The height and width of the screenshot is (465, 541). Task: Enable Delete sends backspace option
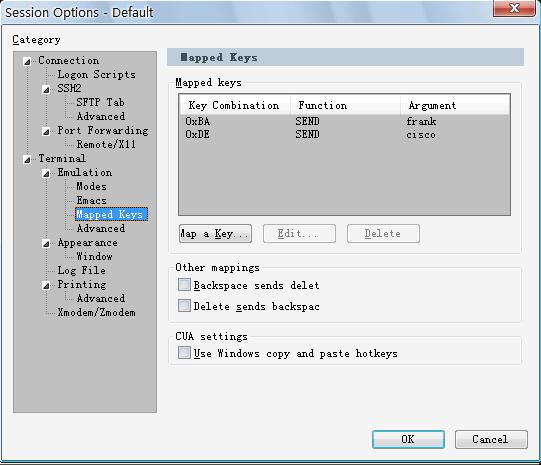tap(184, 306)
